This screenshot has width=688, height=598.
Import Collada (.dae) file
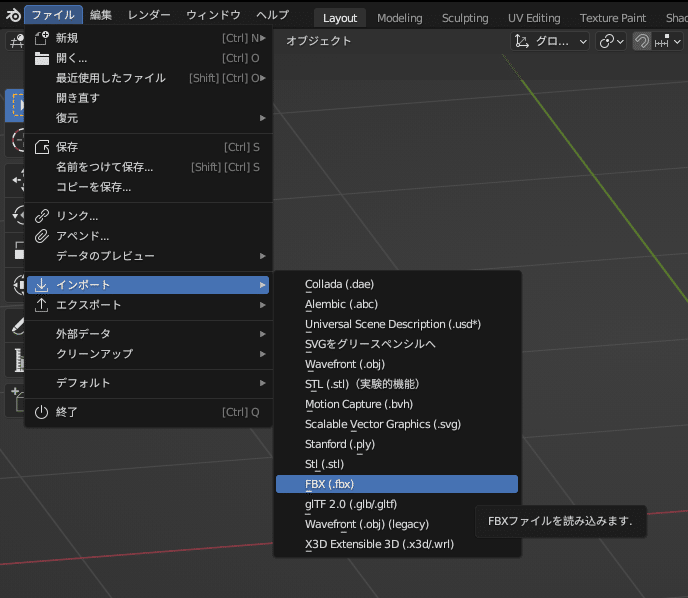tap(397, 284)
